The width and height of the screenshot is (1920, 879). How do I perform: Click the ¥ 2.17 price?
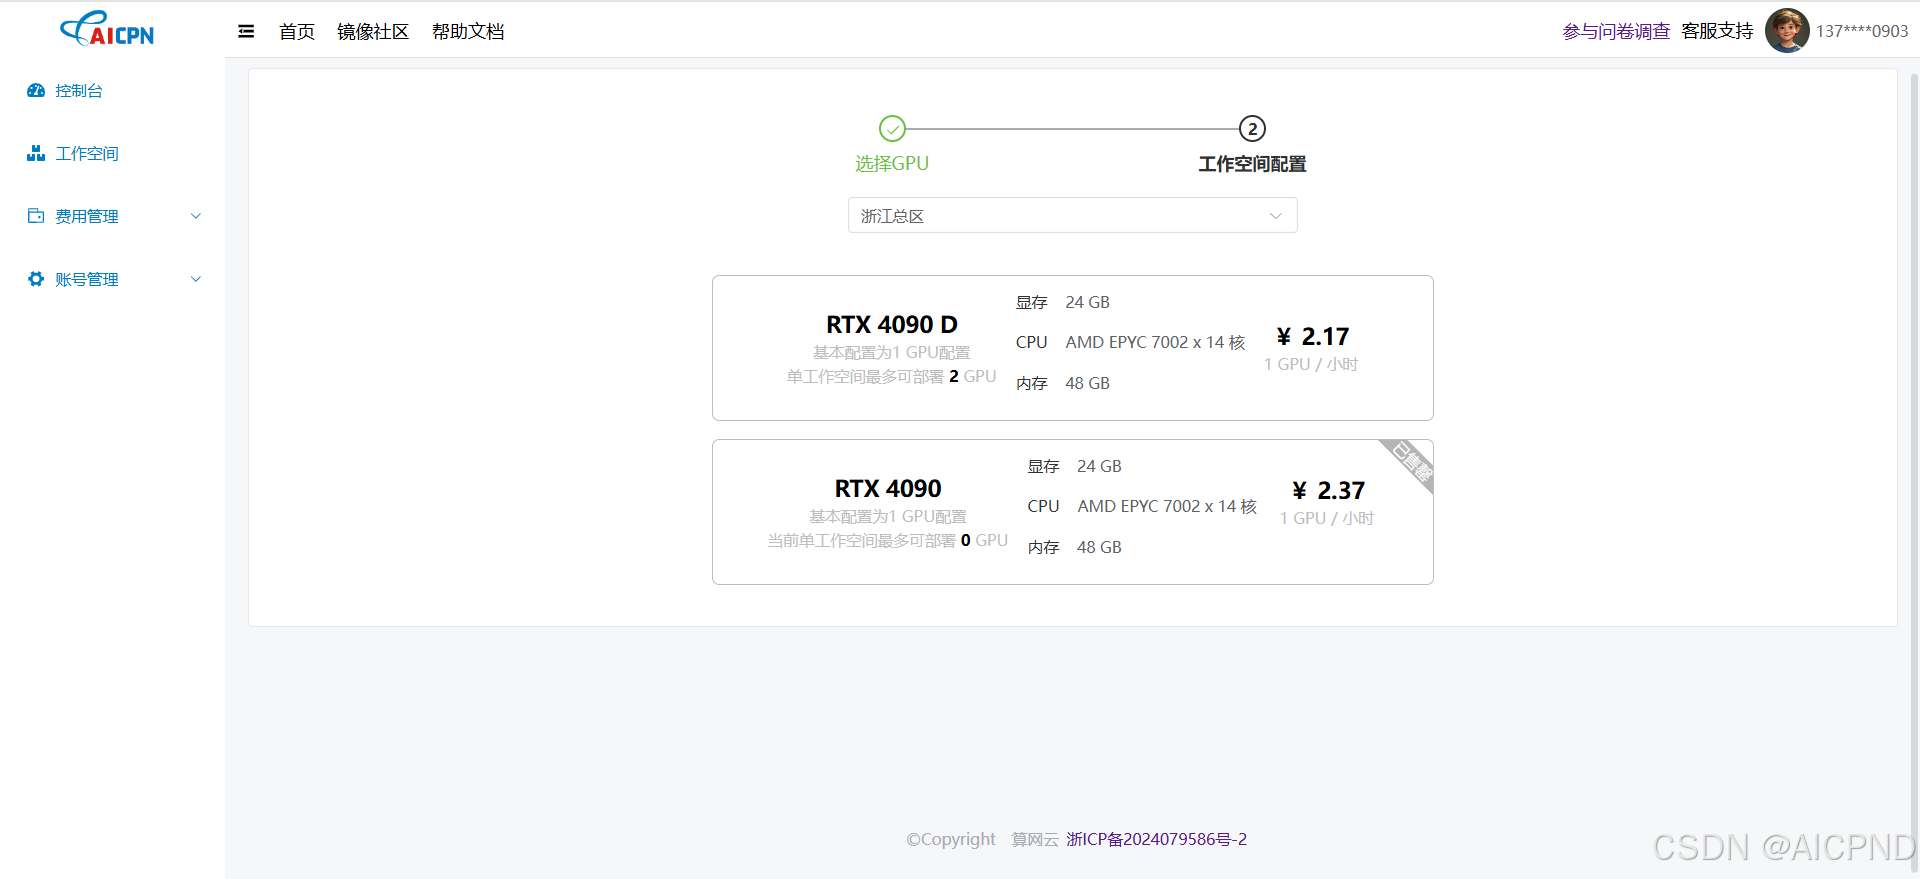pos(1312,336)
